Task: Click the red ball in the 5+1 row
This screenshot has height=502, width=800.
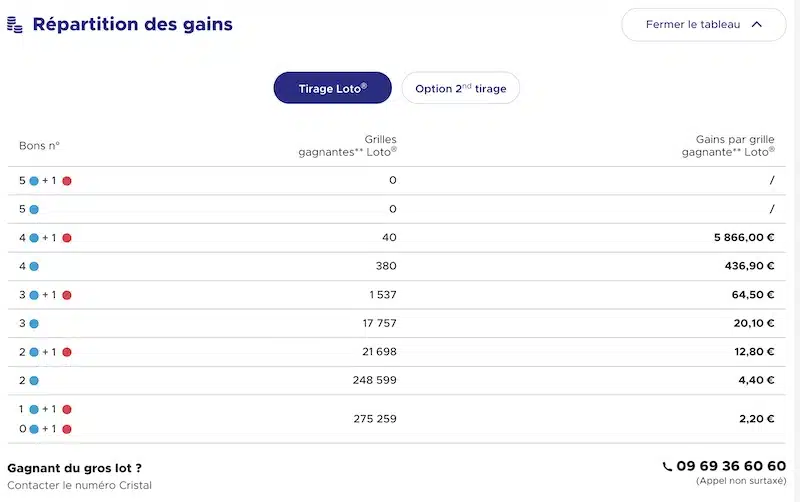Action: pos(67,181)
